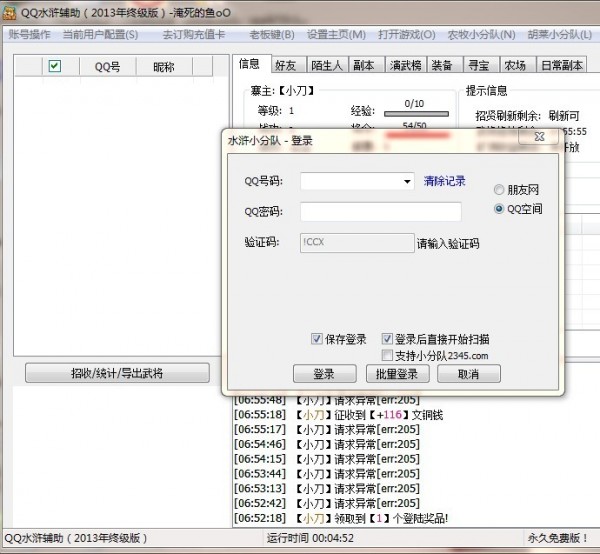Open the 当前用户配置(S) menu
Screen dimensions: 600x554
pyautogui.click(x=100, y=34)
